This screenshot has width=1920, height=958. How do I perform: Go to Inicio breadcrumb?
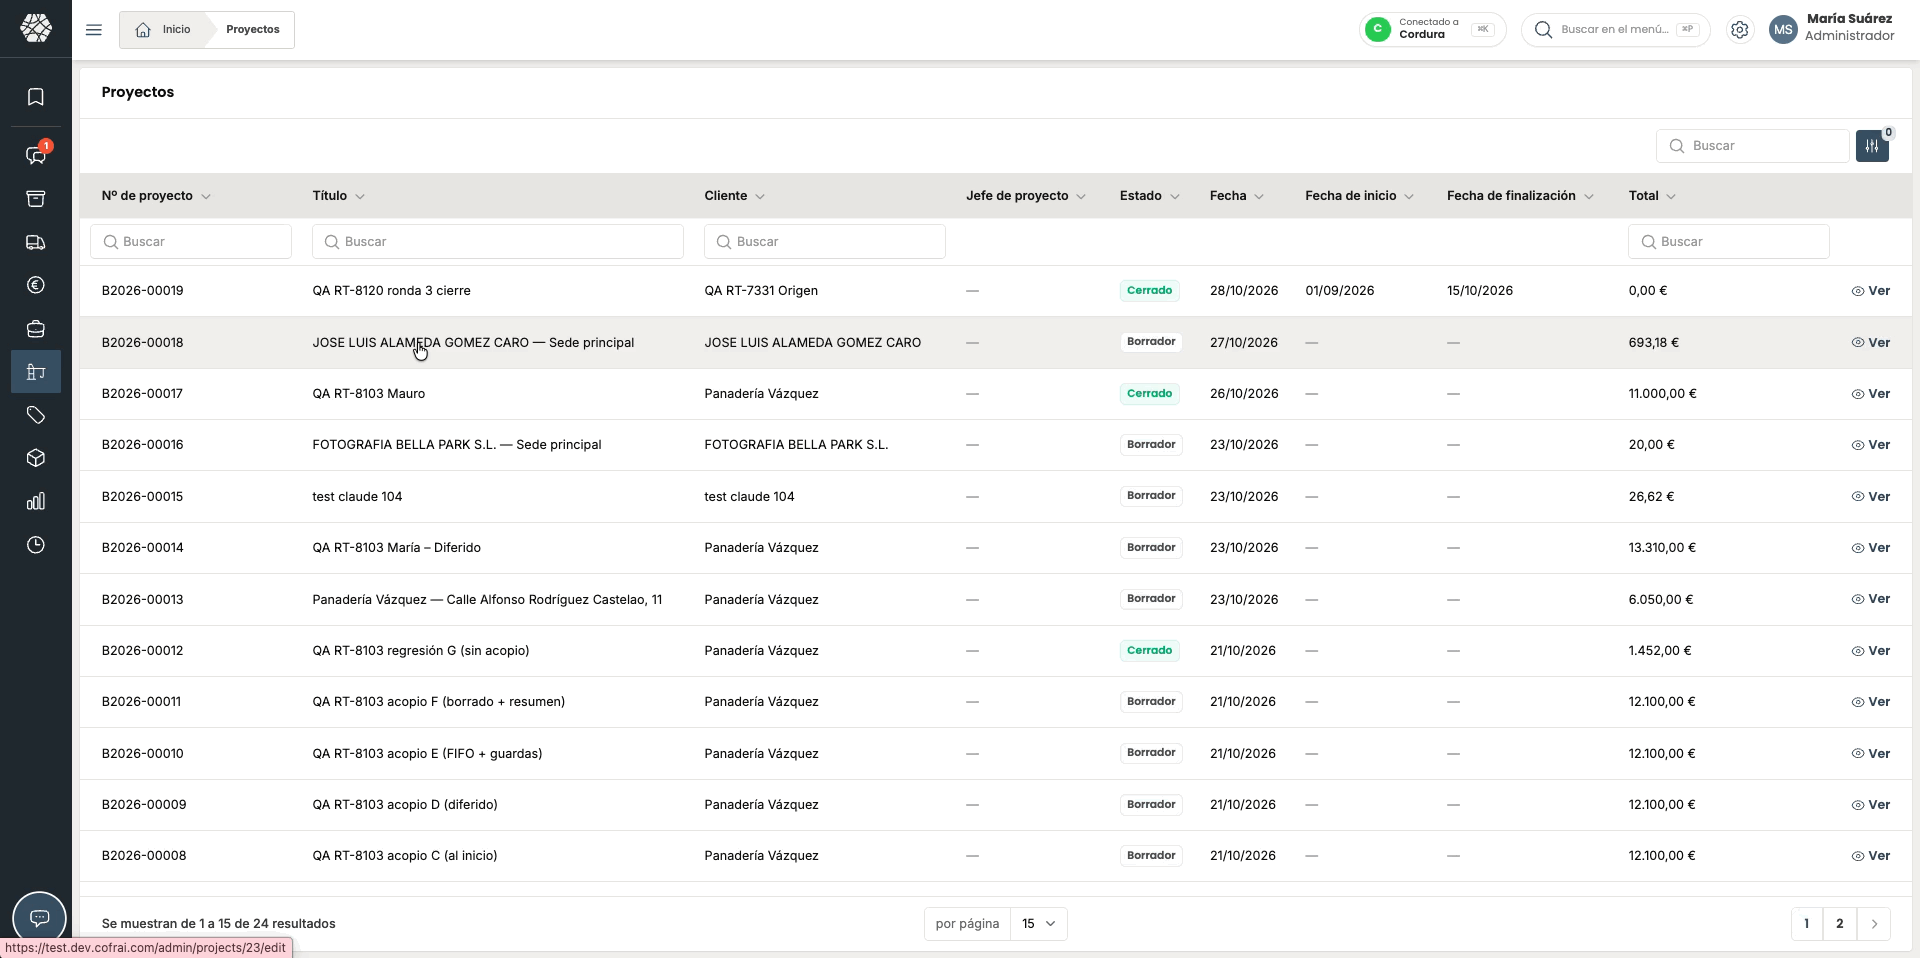click(163, 30)
